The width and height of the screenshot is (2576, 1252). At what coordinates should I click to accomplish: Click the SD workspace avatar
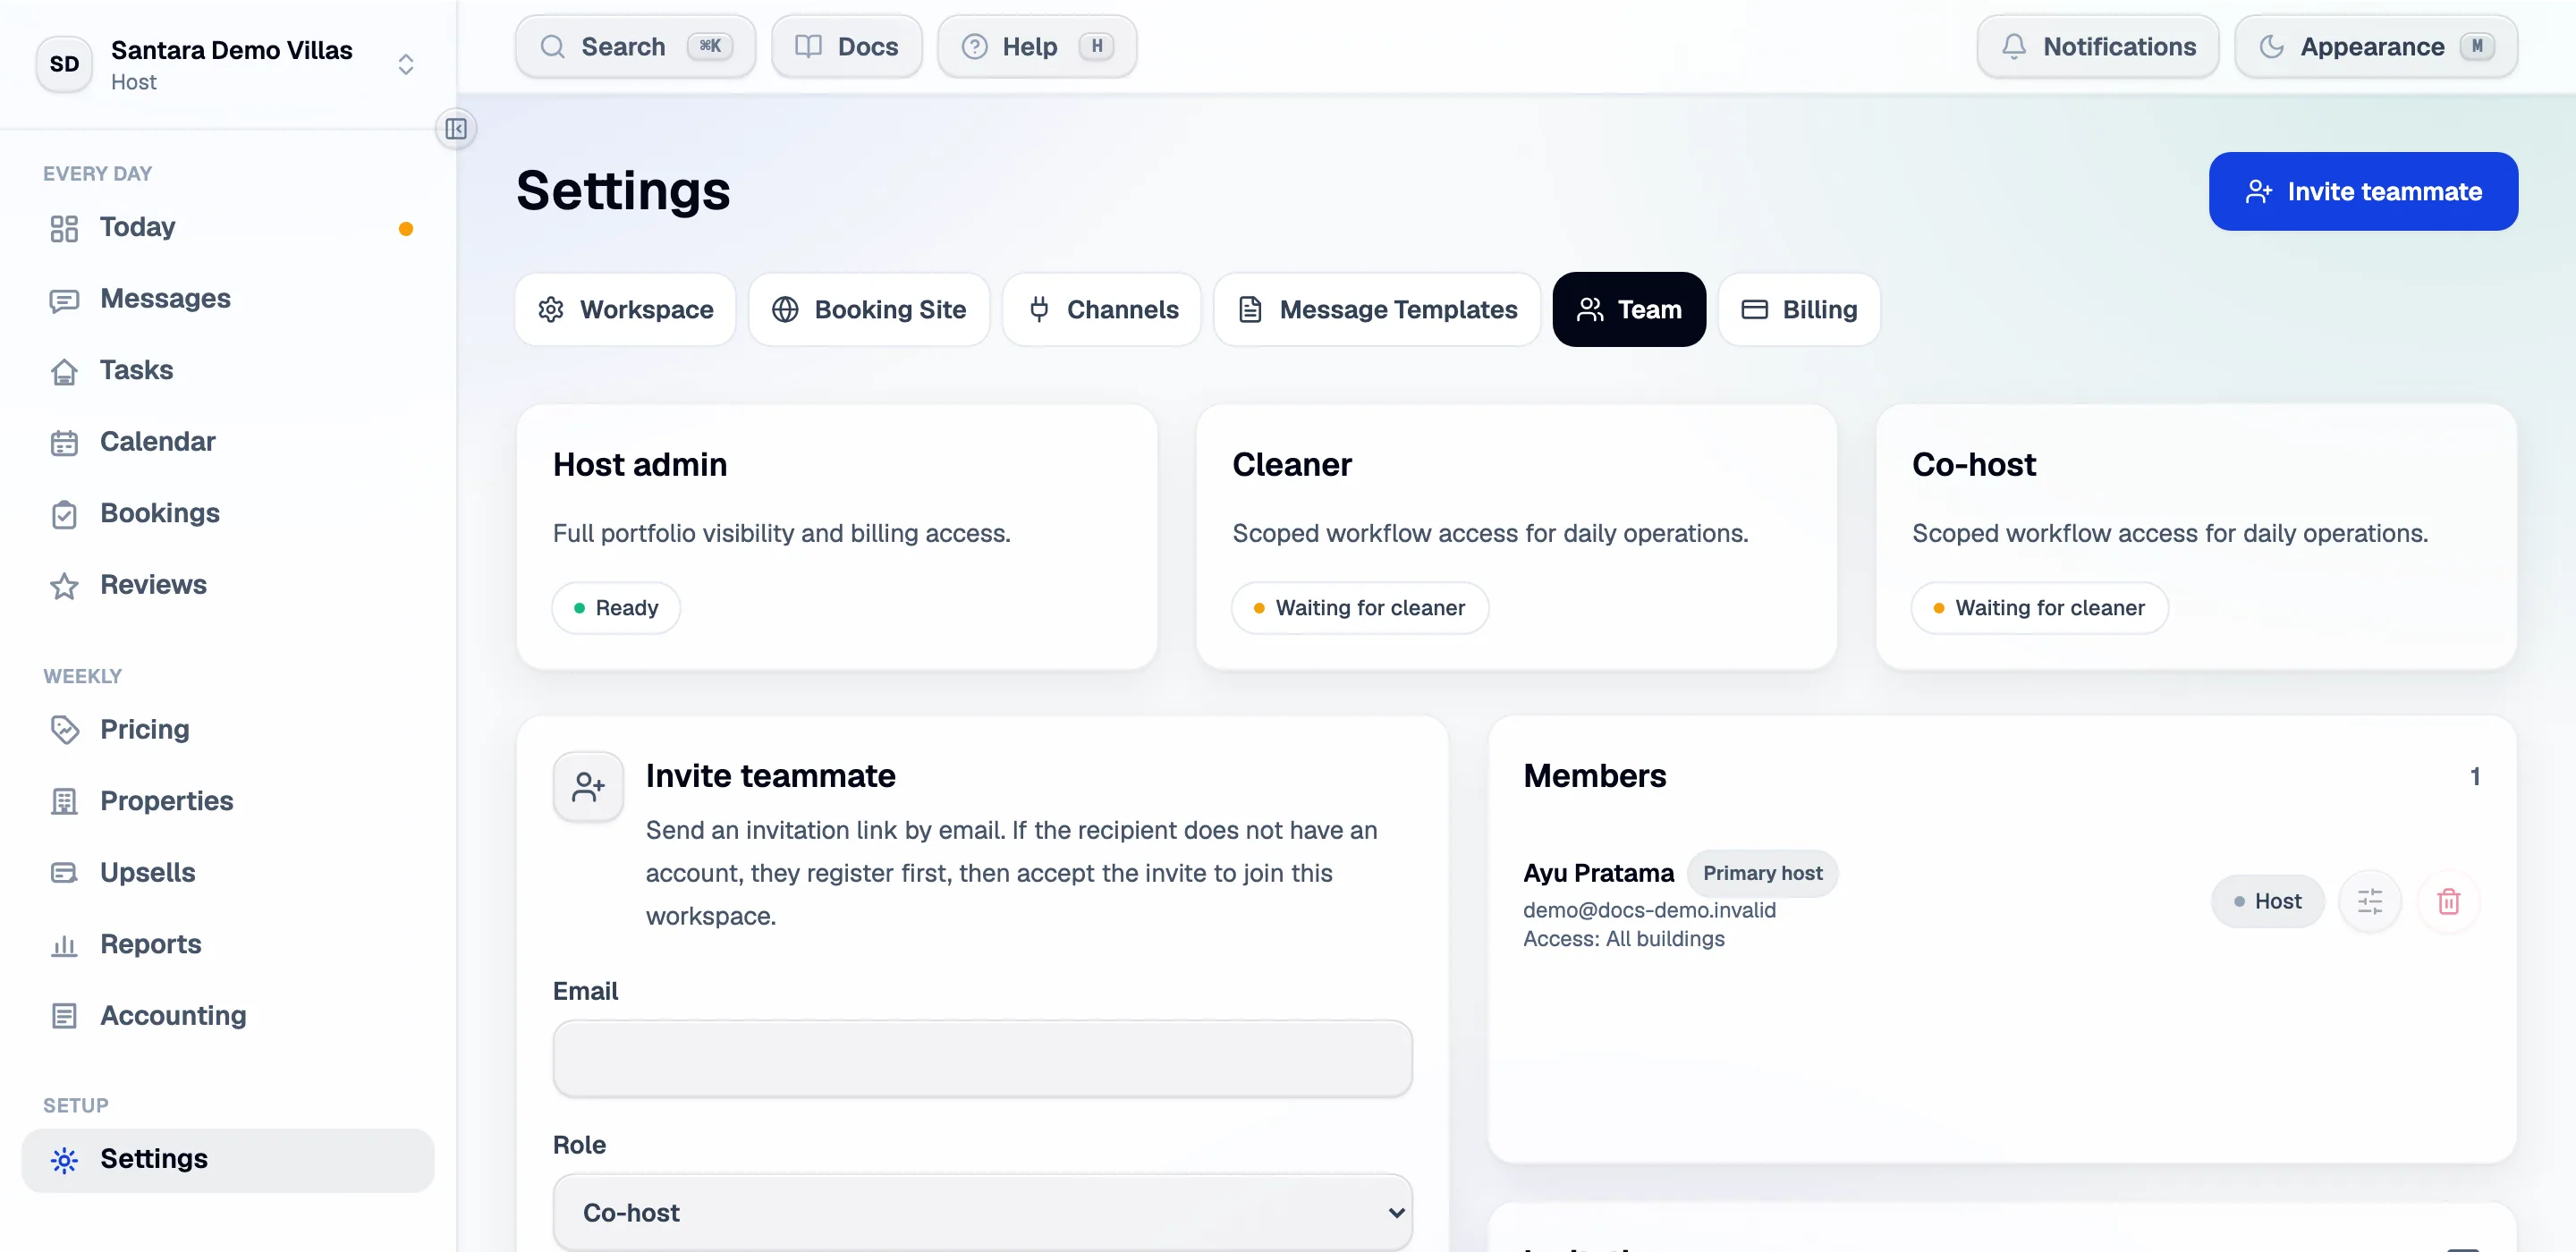[x=65, y=64]
